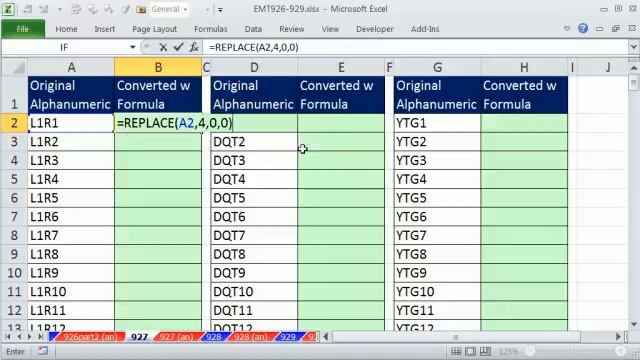Screen dimensions: 640x360
Task: Select row 5 header
Action: 14,179
